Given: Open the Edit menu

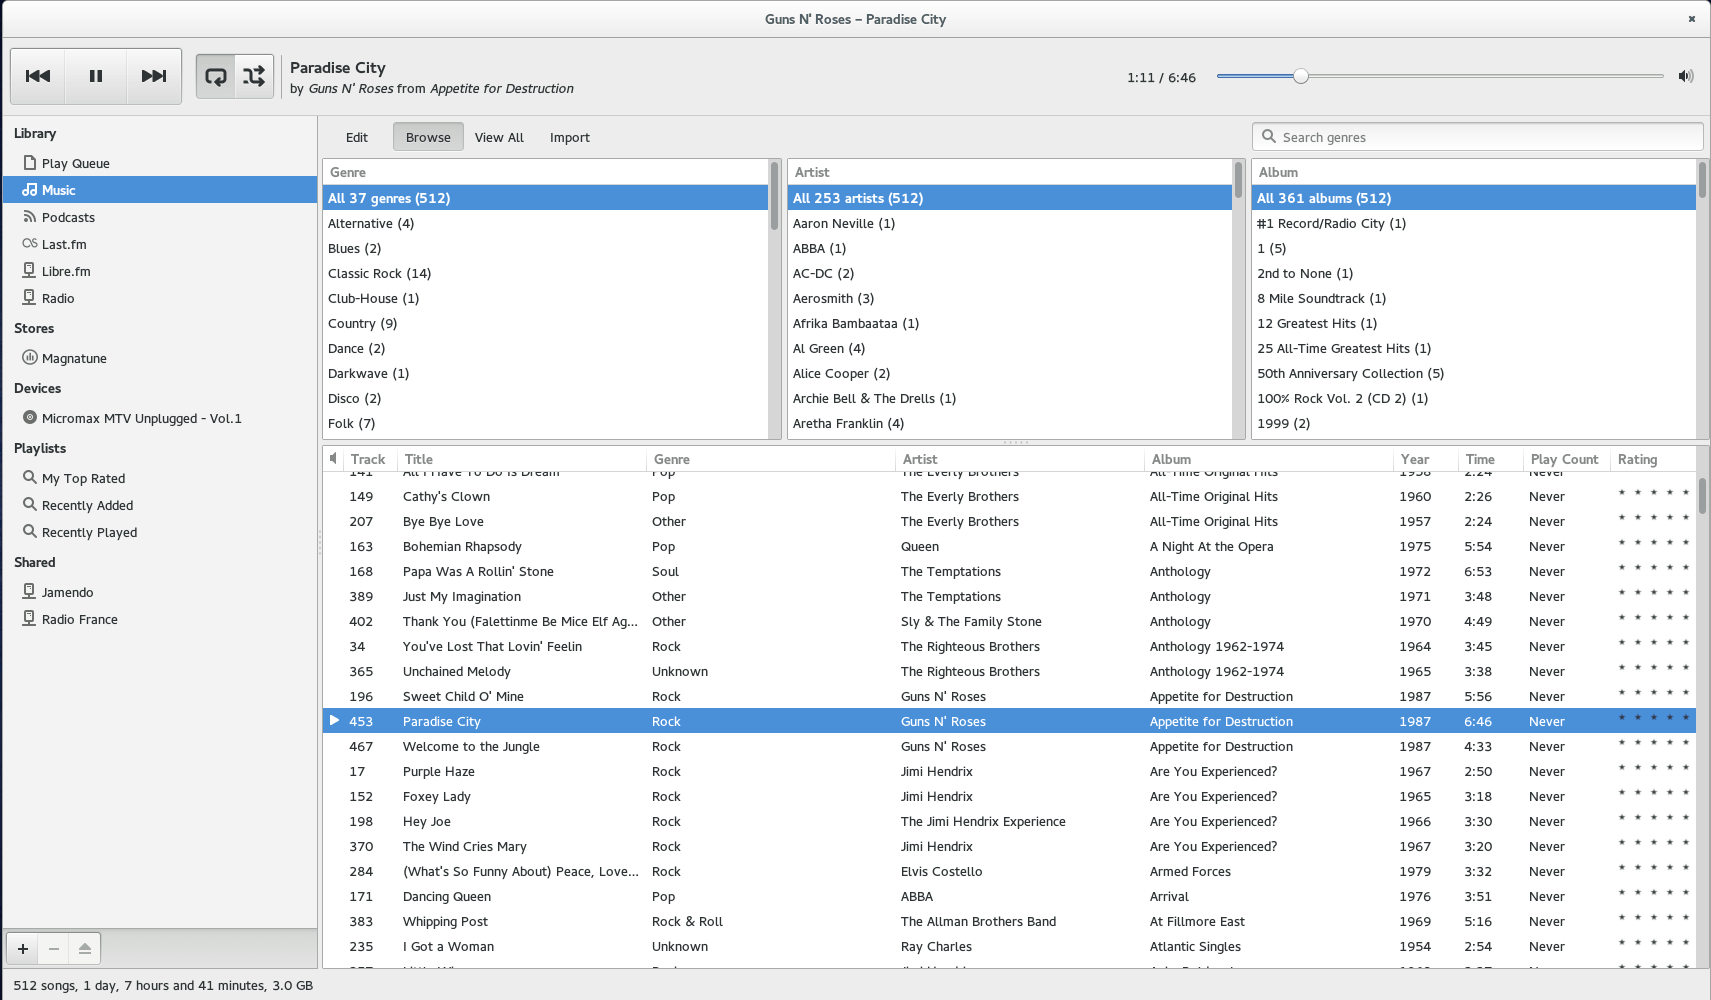Looking at the screenshot, I should click(x=357, y=137).
